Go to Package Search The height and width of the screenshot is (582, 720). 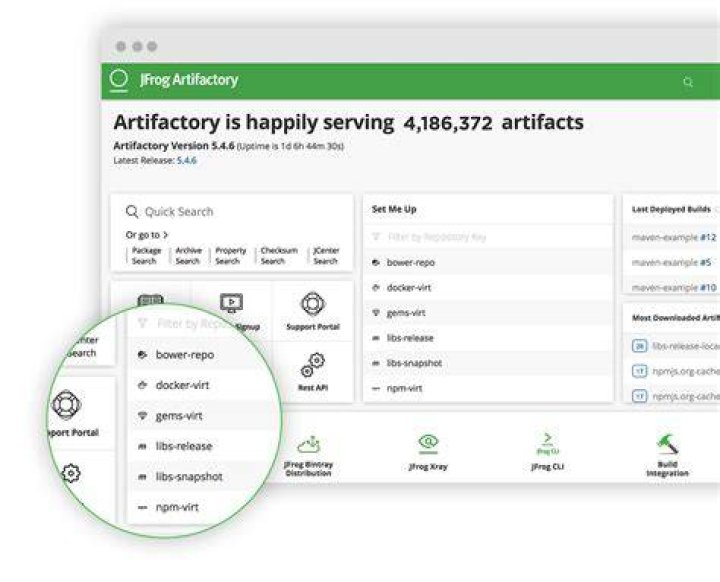click(x=146, y=256)
